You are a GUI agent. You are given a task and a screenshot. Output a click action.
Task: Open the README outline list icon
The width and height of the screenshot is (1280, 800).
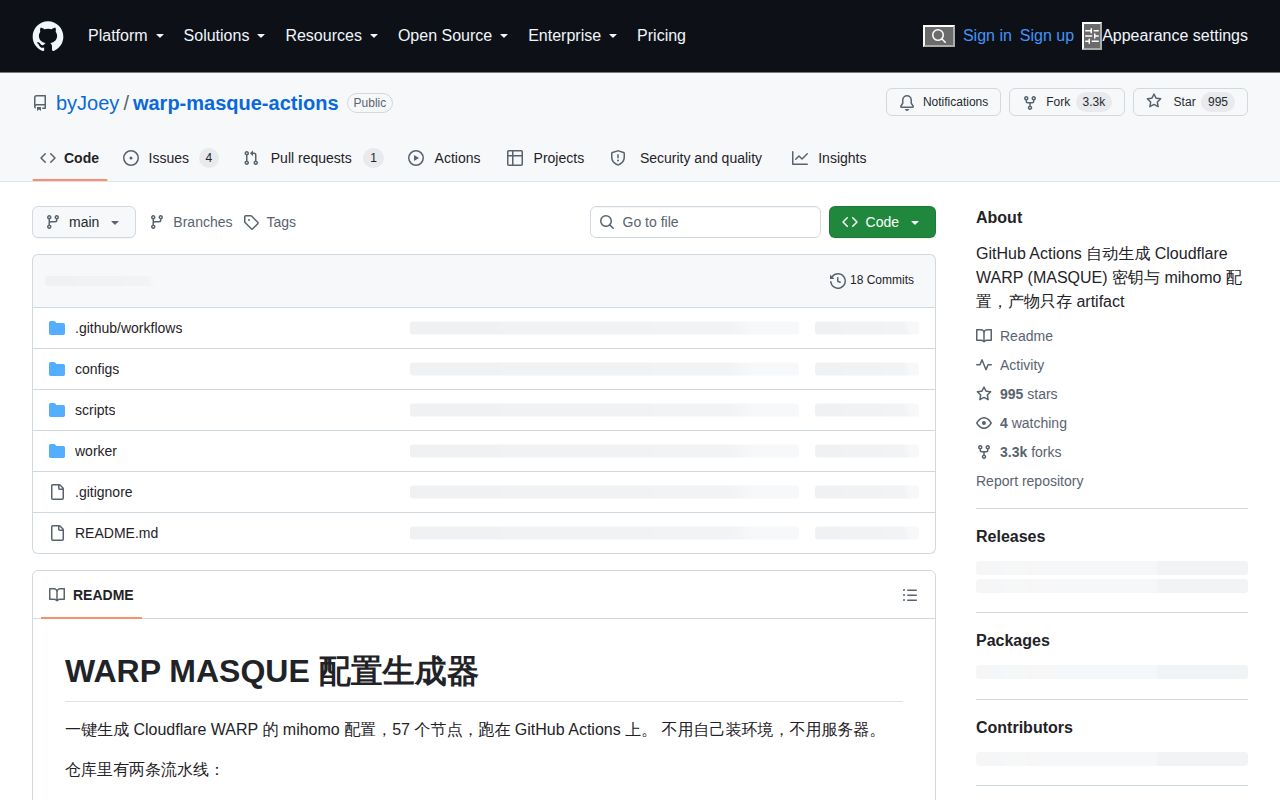[910, 595]
